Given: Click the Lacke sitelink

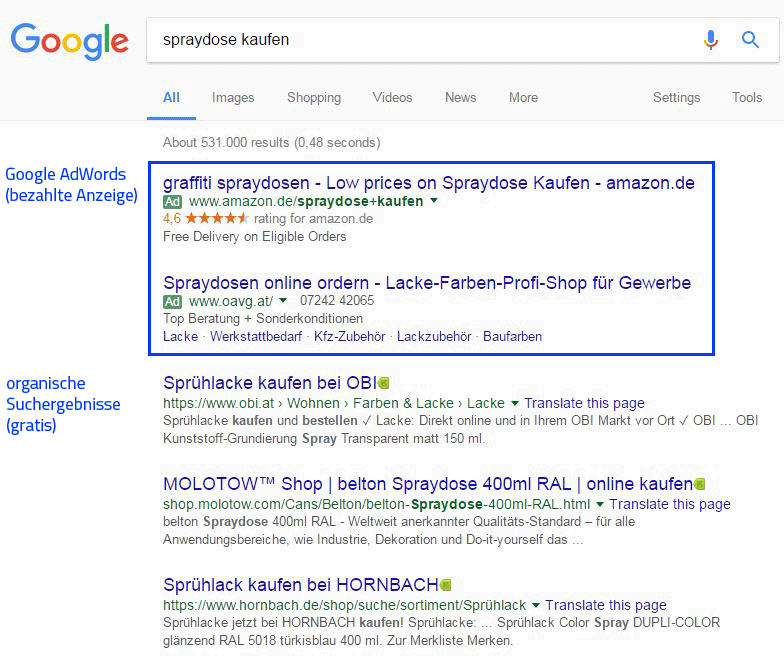Looking at the screenshot, I should [180, 336].
